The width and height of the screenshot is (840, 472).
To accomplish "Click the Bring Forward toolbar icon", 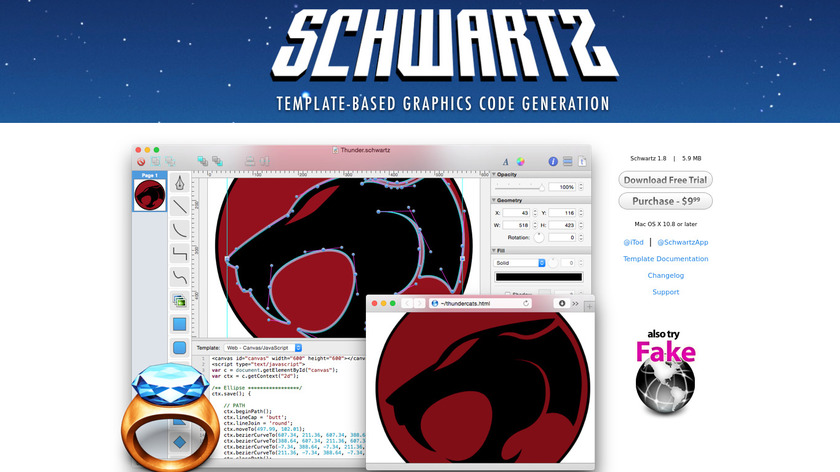I will tap(202, 161).
